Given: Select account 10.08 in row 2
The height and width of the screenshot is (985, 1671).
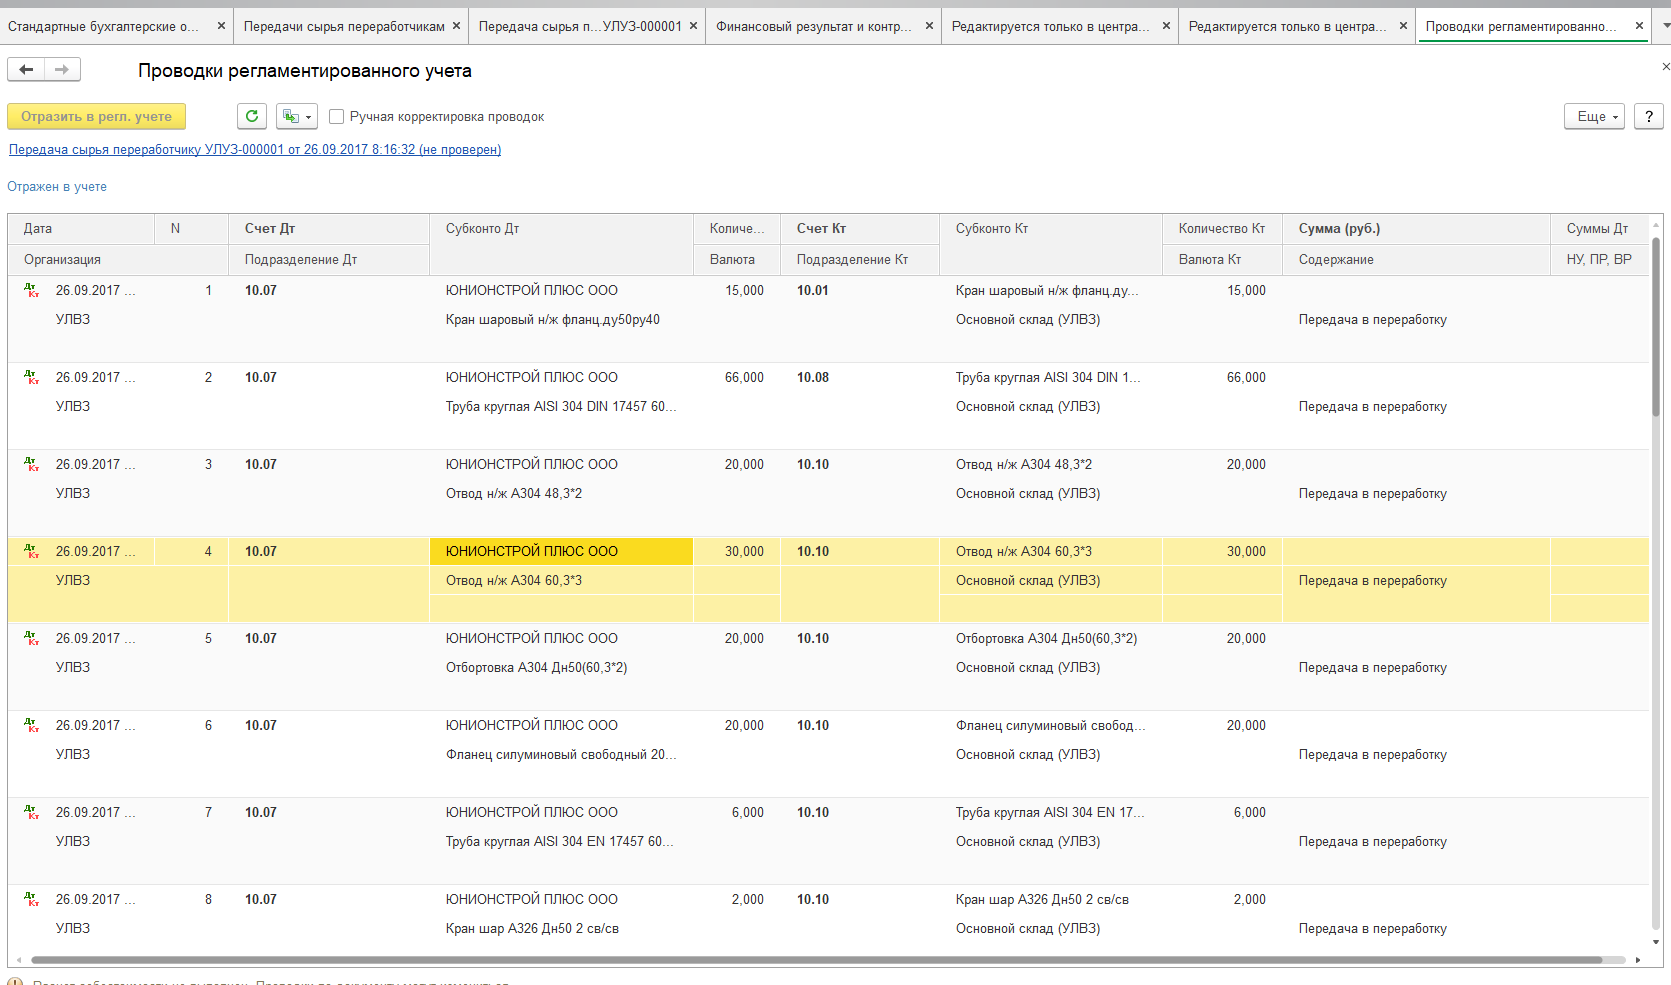Looking at the screenshot, I should 813,378.
